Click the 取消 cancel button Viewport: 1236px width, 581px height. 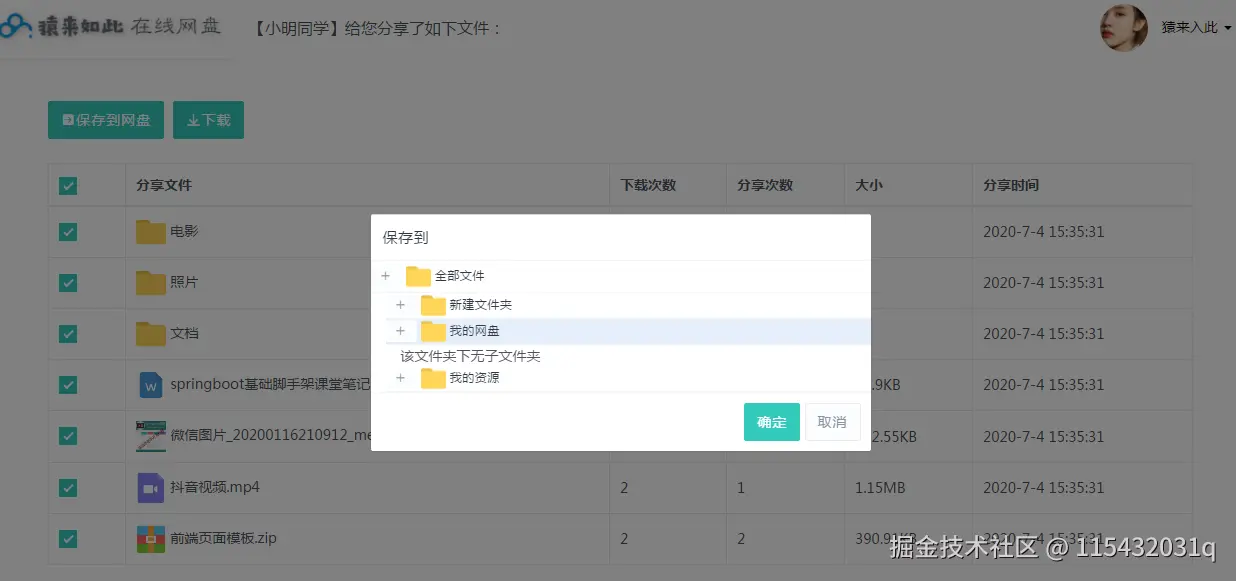pyautogui.click(x=832, y=422)
